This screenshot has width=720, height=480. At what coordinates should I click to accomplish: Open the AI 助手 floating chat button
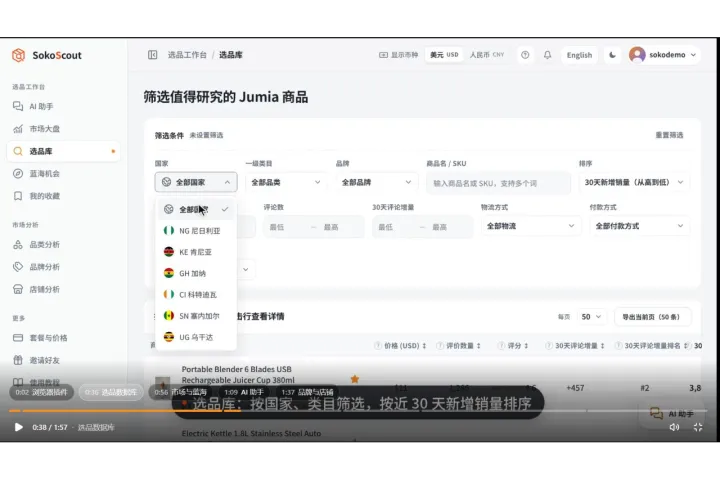click(x=673, y=414)
